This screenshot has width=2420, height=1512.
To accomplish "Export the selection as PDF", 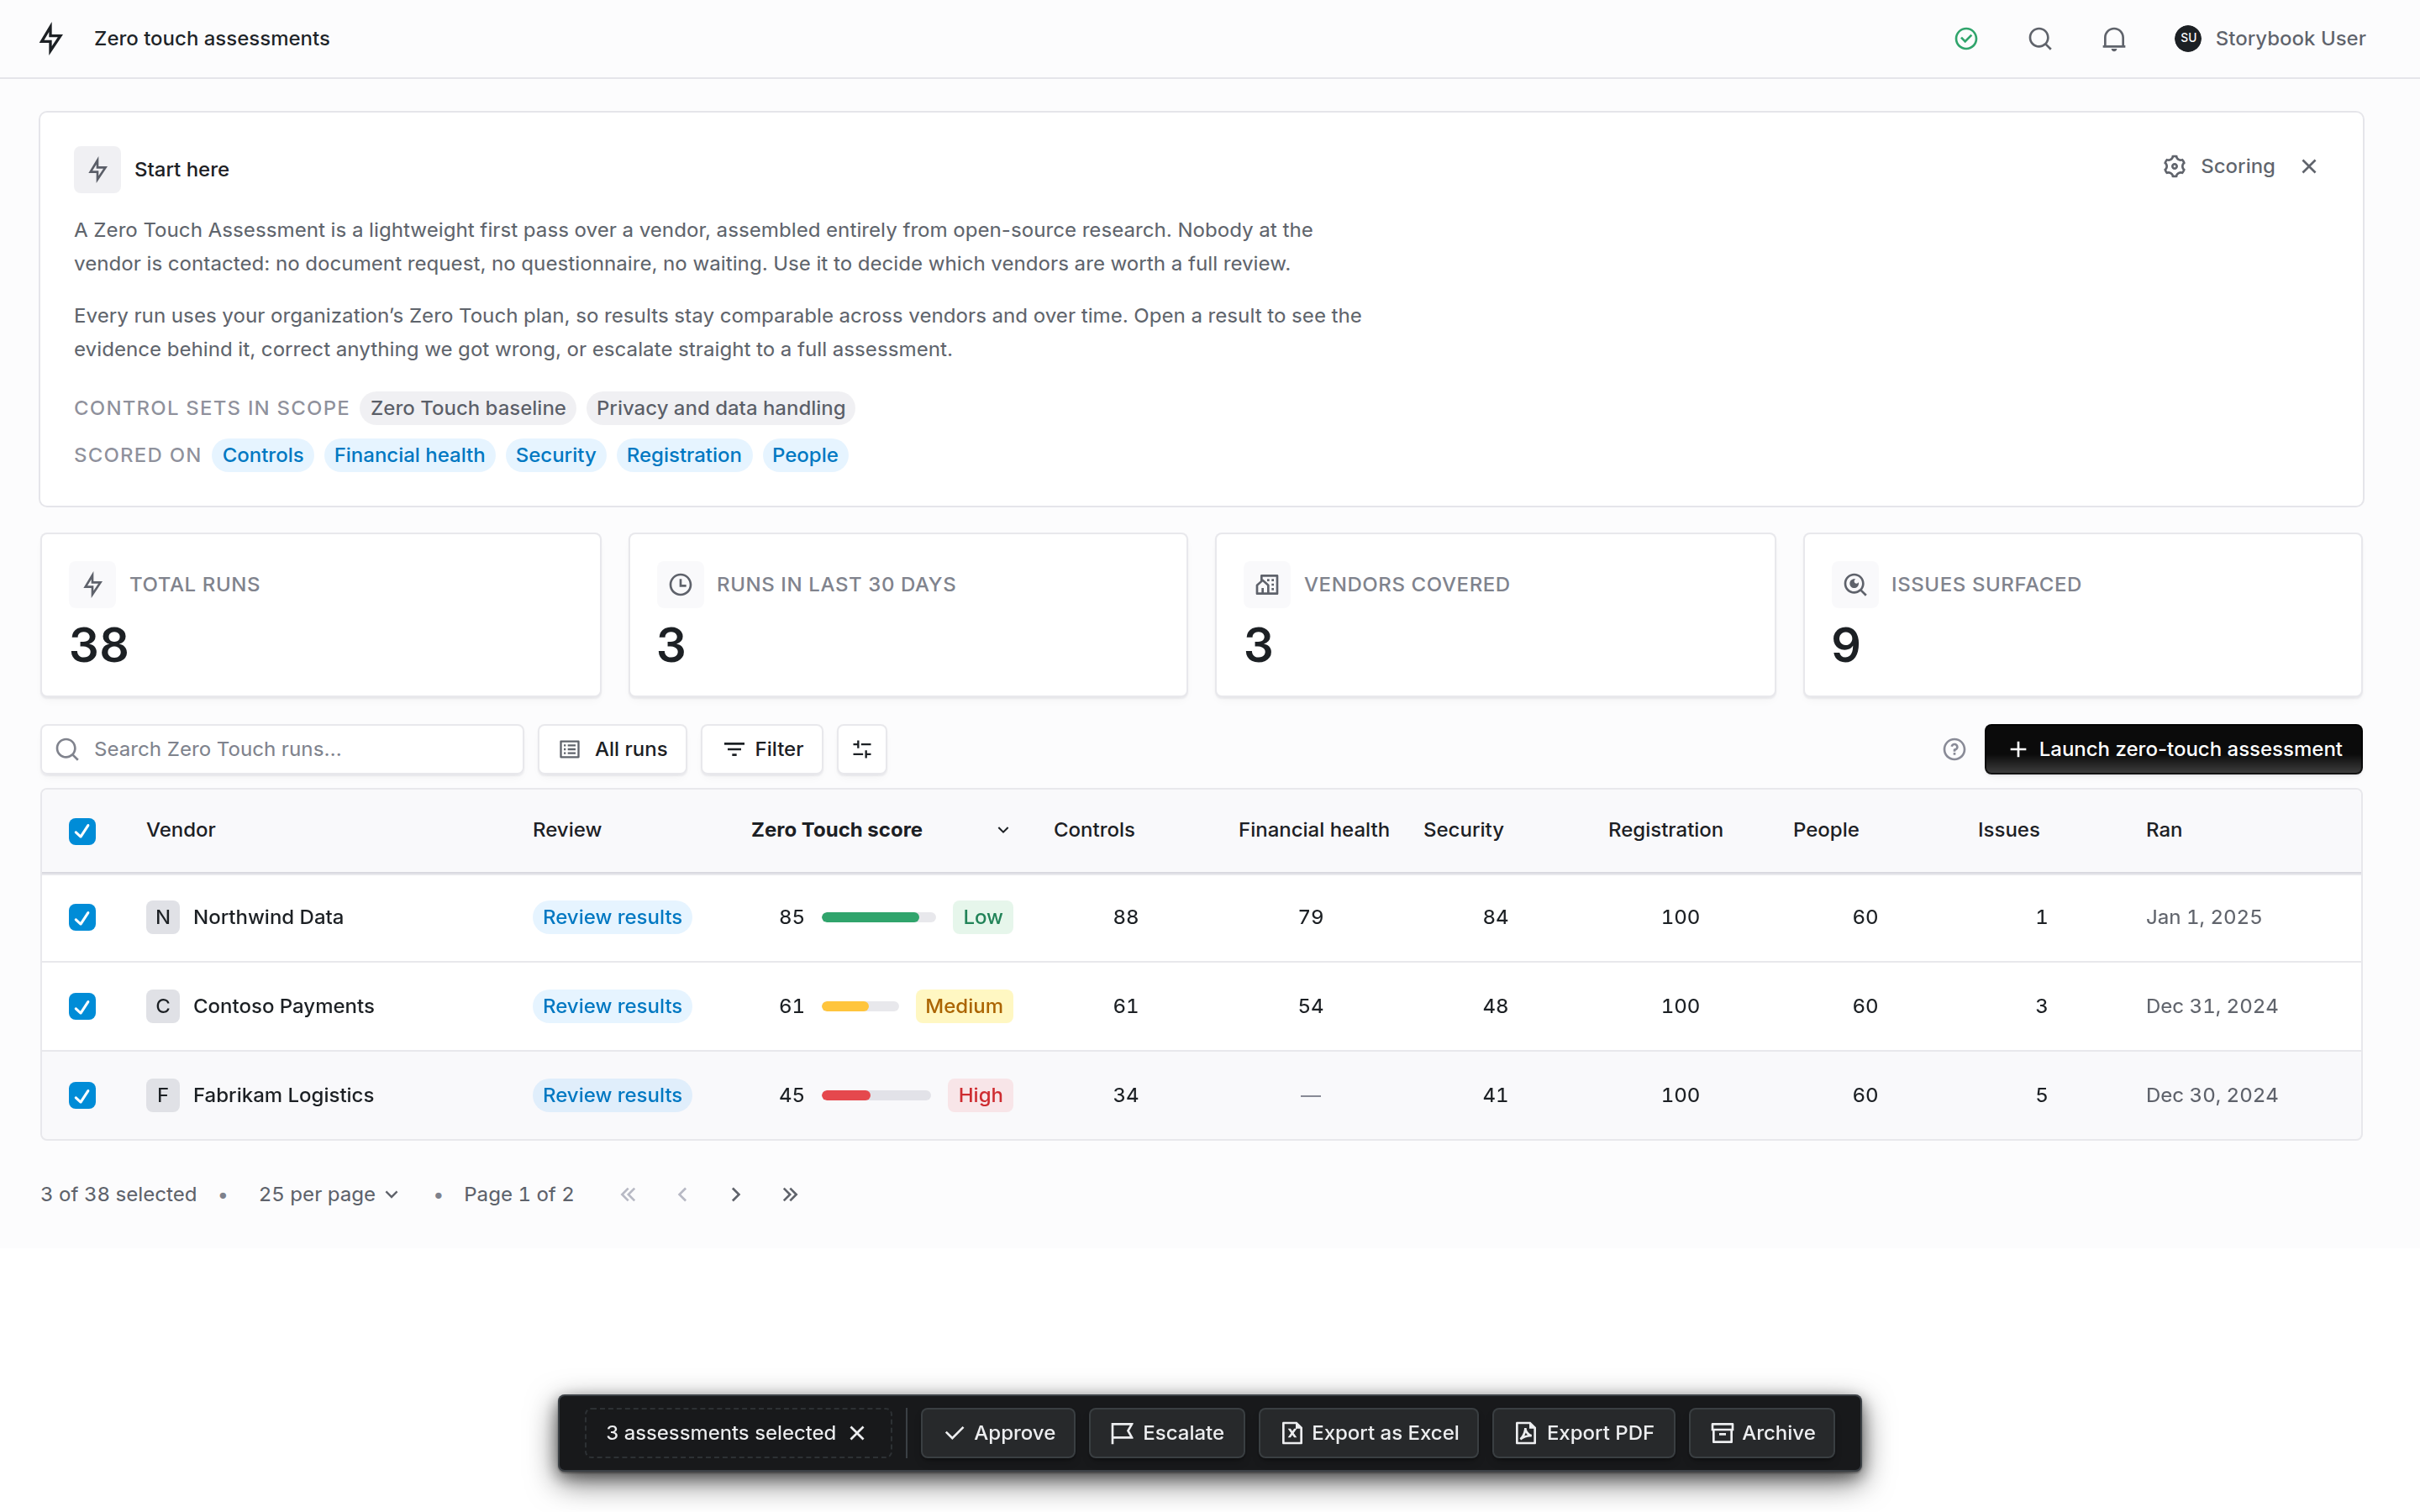I will coord(1583,1432).
